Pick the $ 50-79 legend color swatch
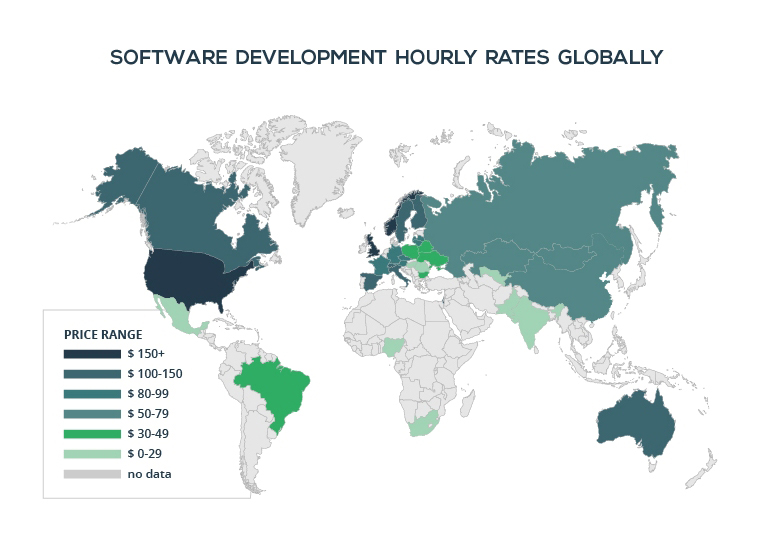Screen dimensions: 774x541 pos(91,414)
